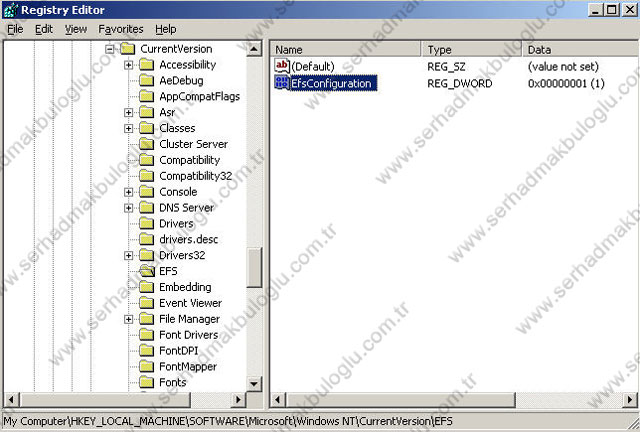Sort values by Data column header

[x=580, y=49]
